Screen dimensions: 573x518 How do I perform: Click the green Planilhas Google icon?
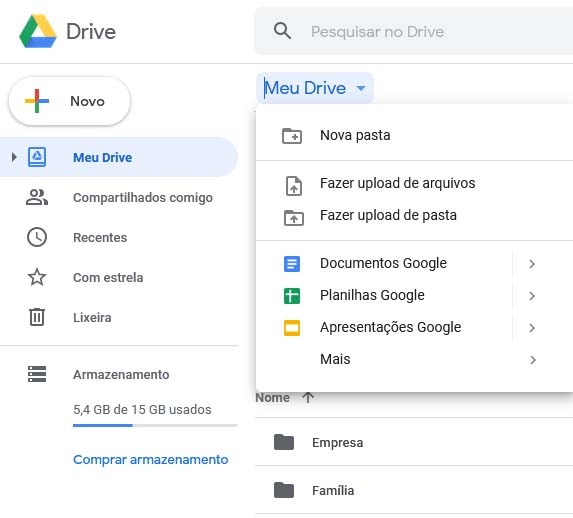coord(292,296)
